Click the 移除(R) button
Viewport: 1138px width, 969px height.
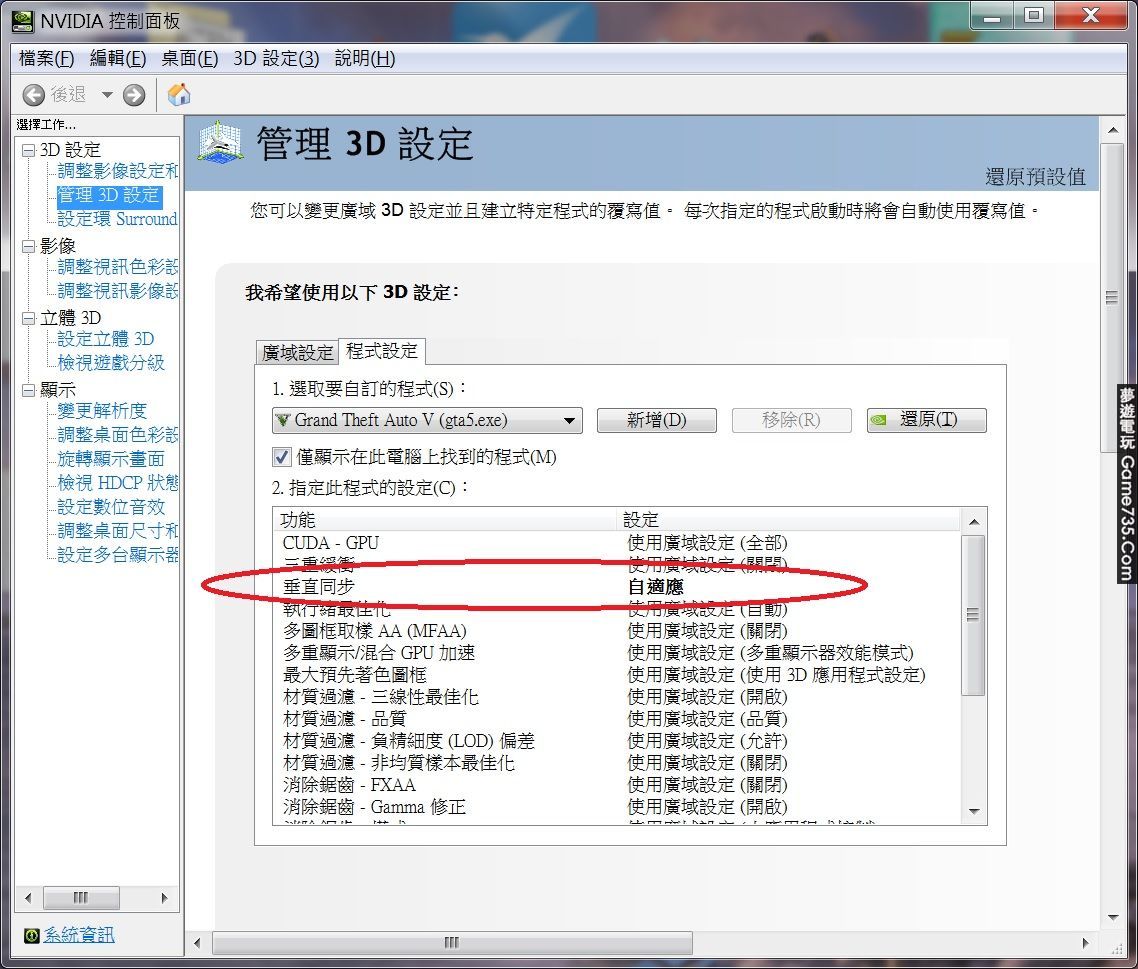(791, 420)
